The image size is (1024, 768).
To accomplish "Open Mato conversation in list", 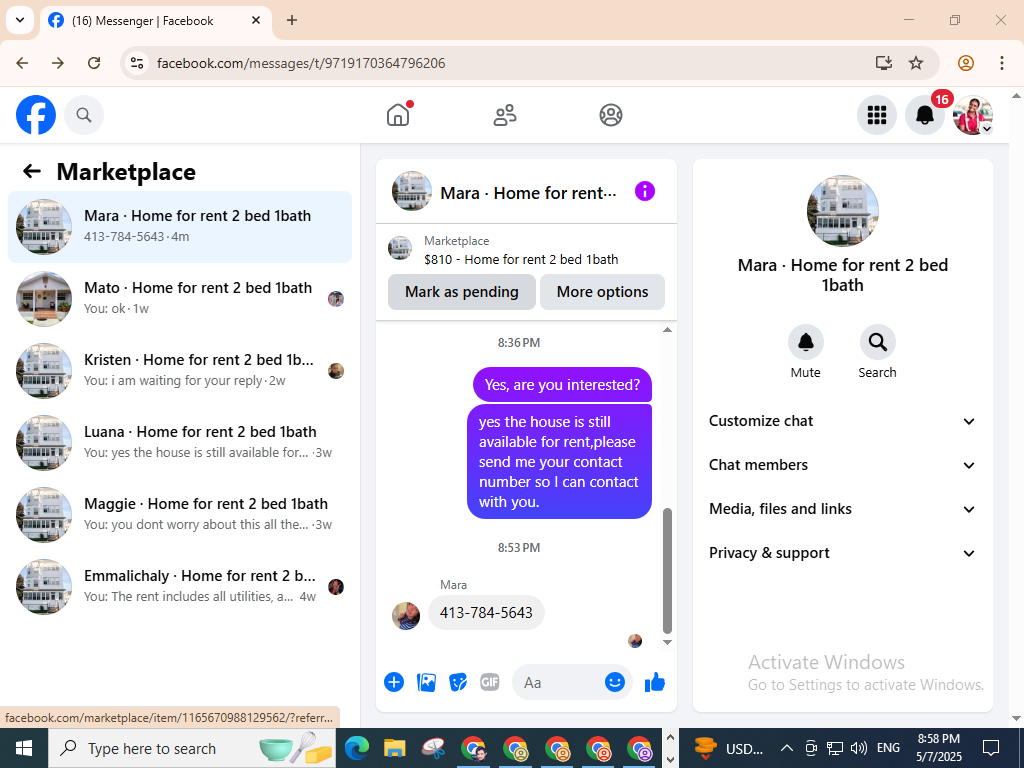I will point(180,298).
